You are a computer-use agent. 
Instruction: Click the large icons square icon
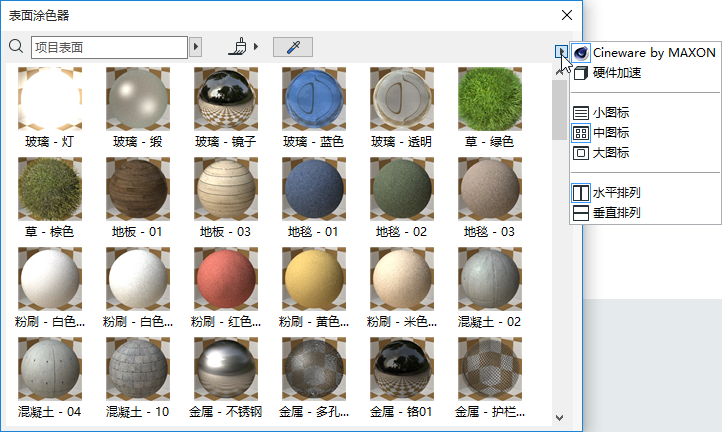pos(581,153)
